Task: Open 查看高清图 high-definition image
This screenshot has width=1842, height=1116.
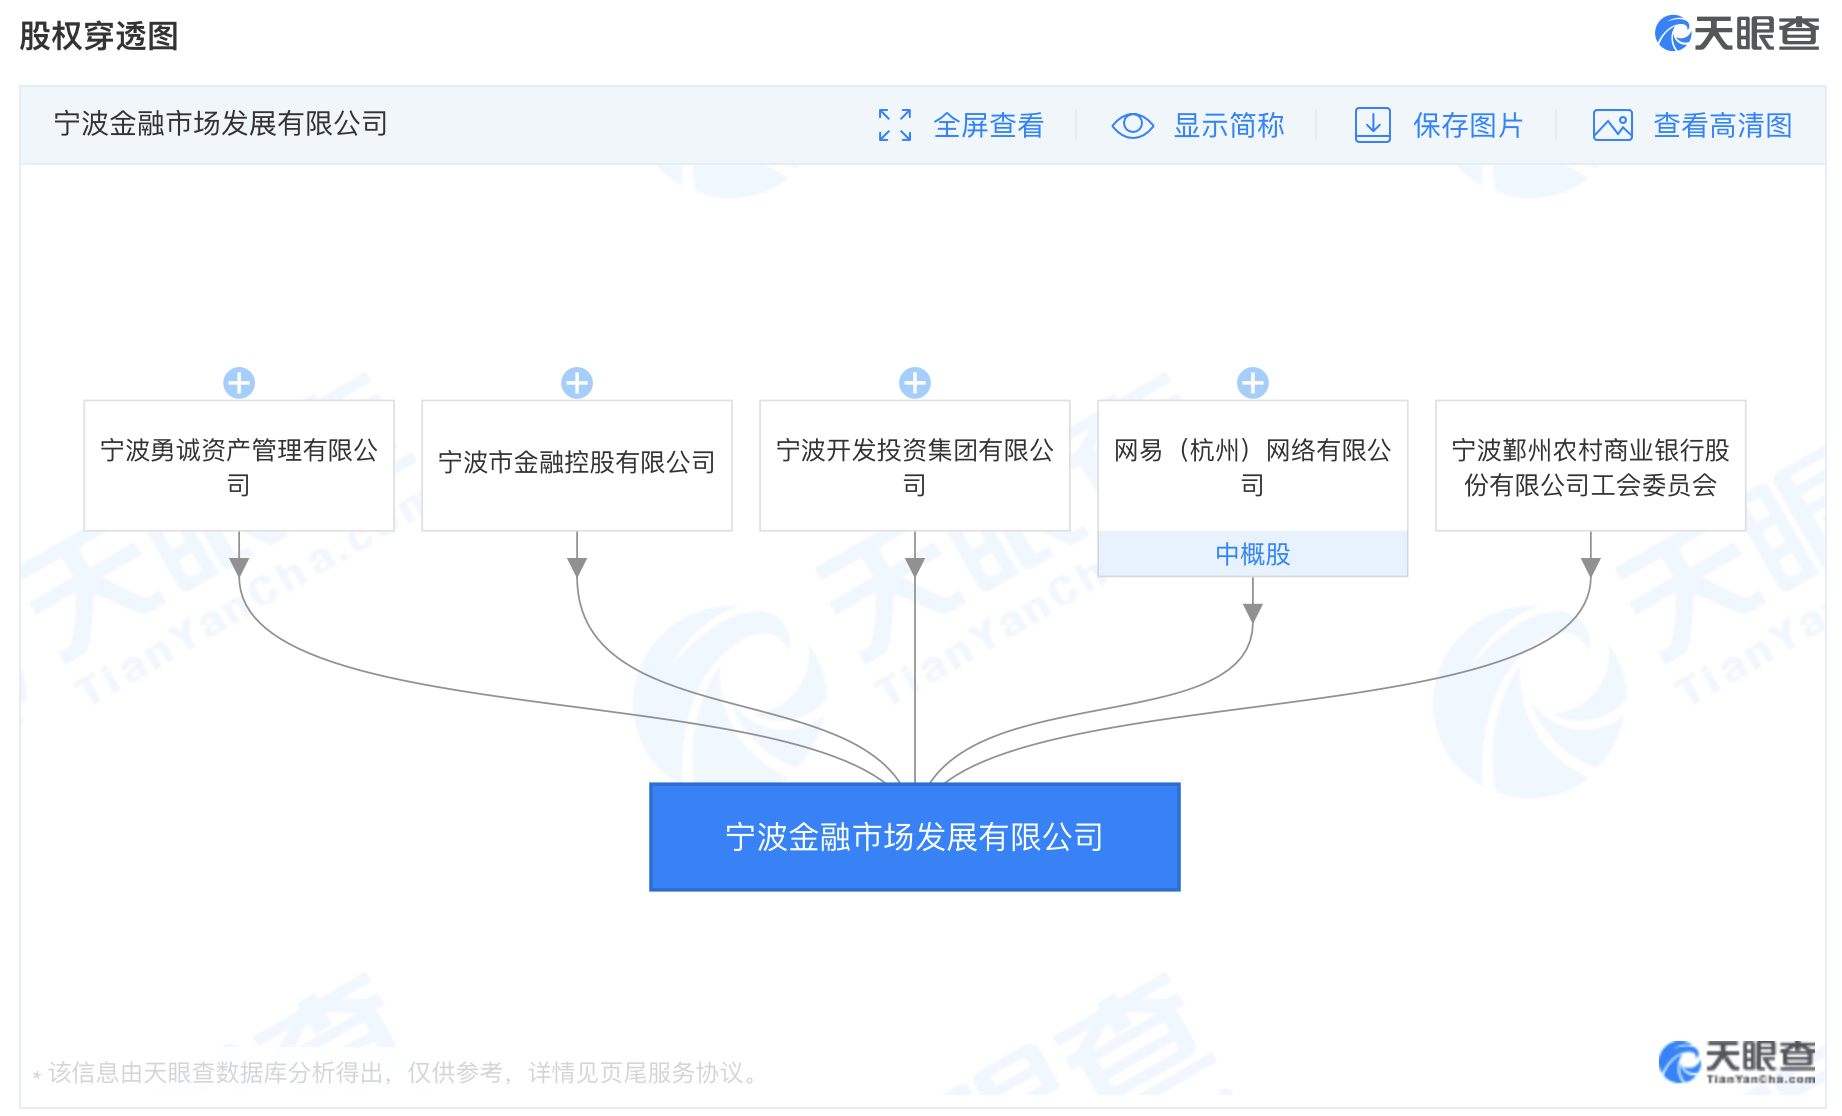Action: pos(1722,125)
